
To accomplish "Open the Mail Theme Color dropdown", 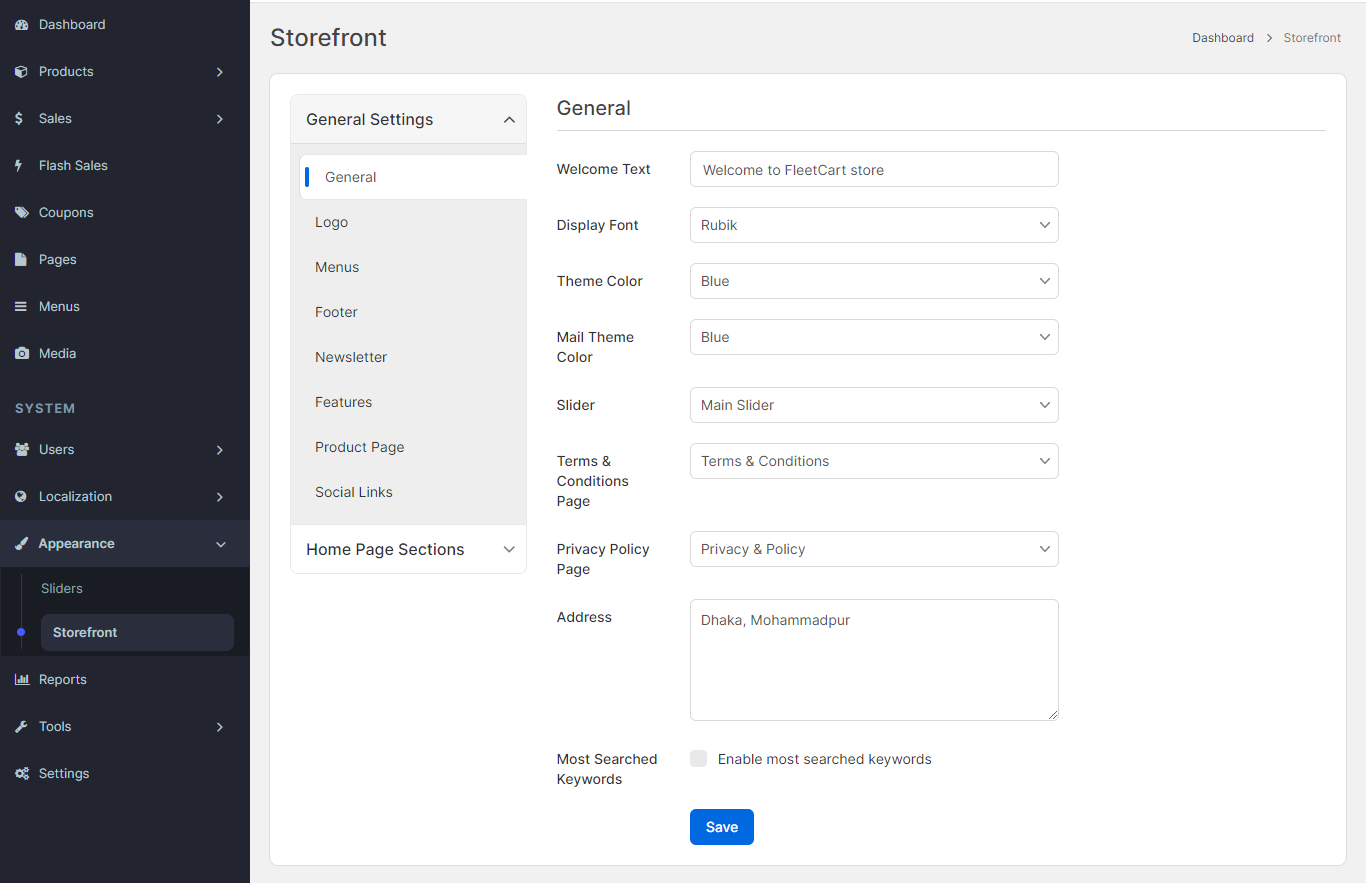I will [873, 337].
